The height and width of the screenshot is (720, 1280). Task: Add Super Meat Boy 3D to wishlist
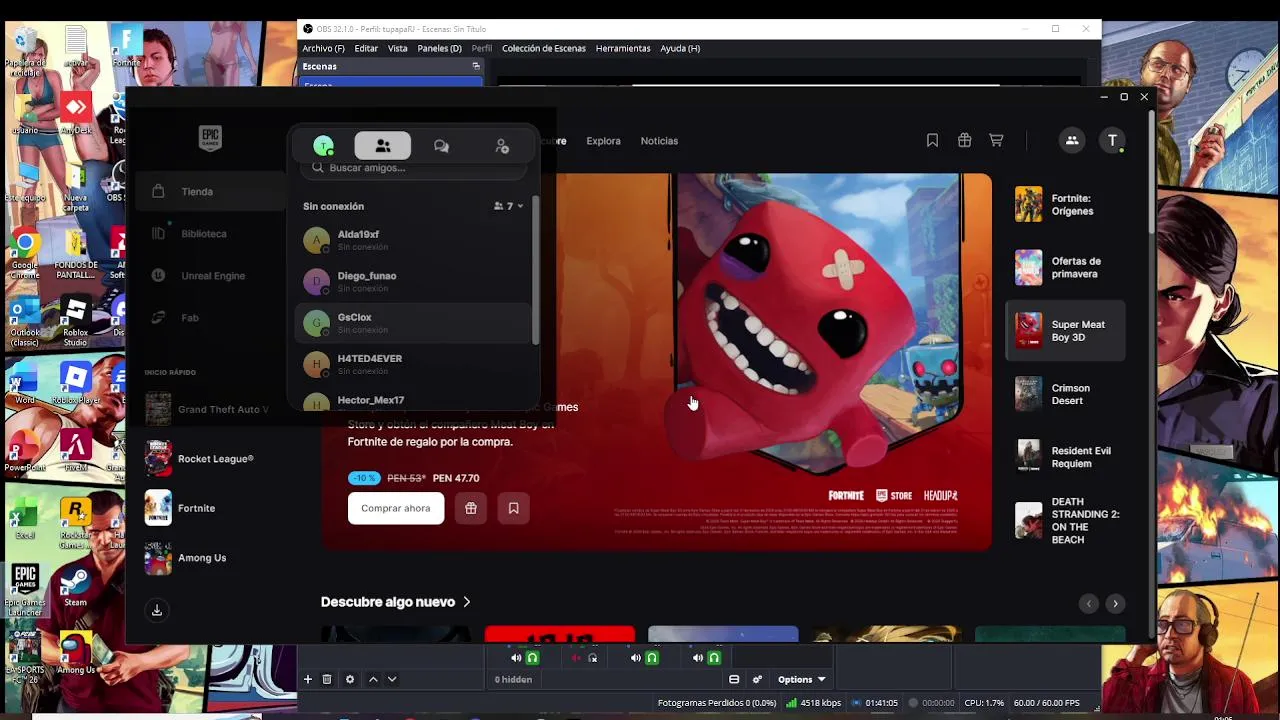[513, 508]
